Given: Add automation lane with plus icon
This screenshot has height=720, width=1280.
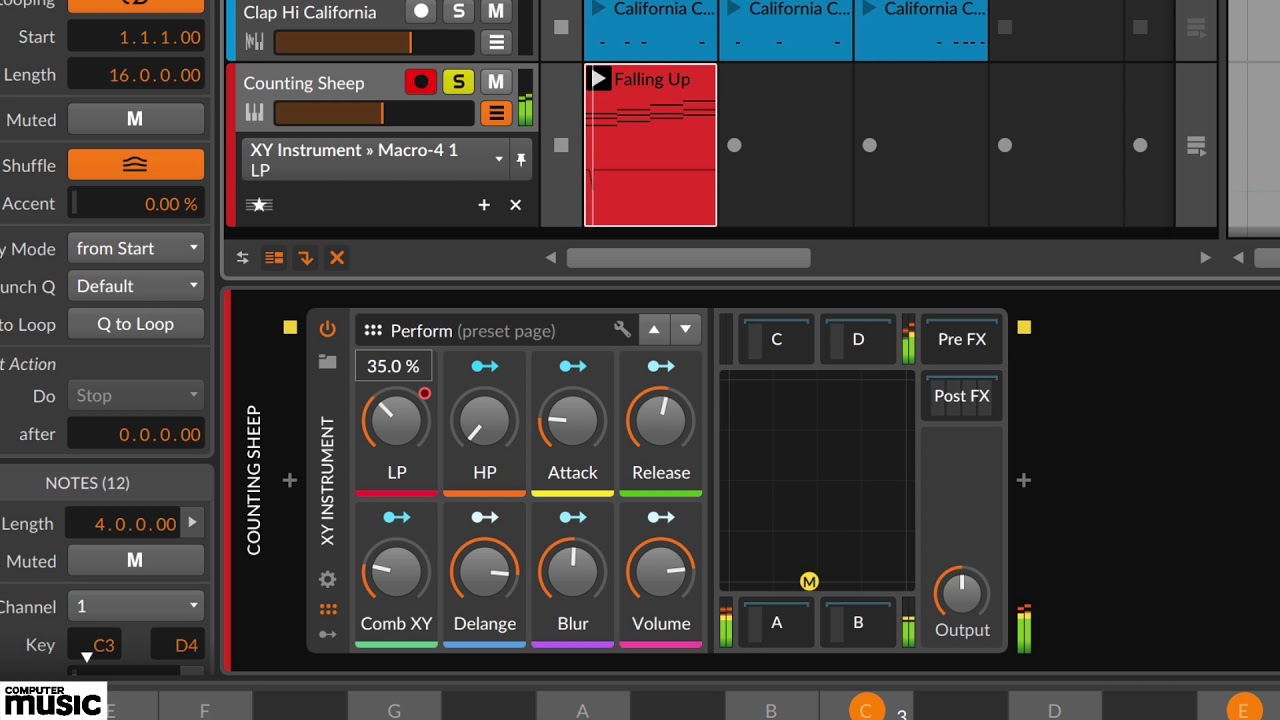Looking at the screenshot, I should [484, 205].
